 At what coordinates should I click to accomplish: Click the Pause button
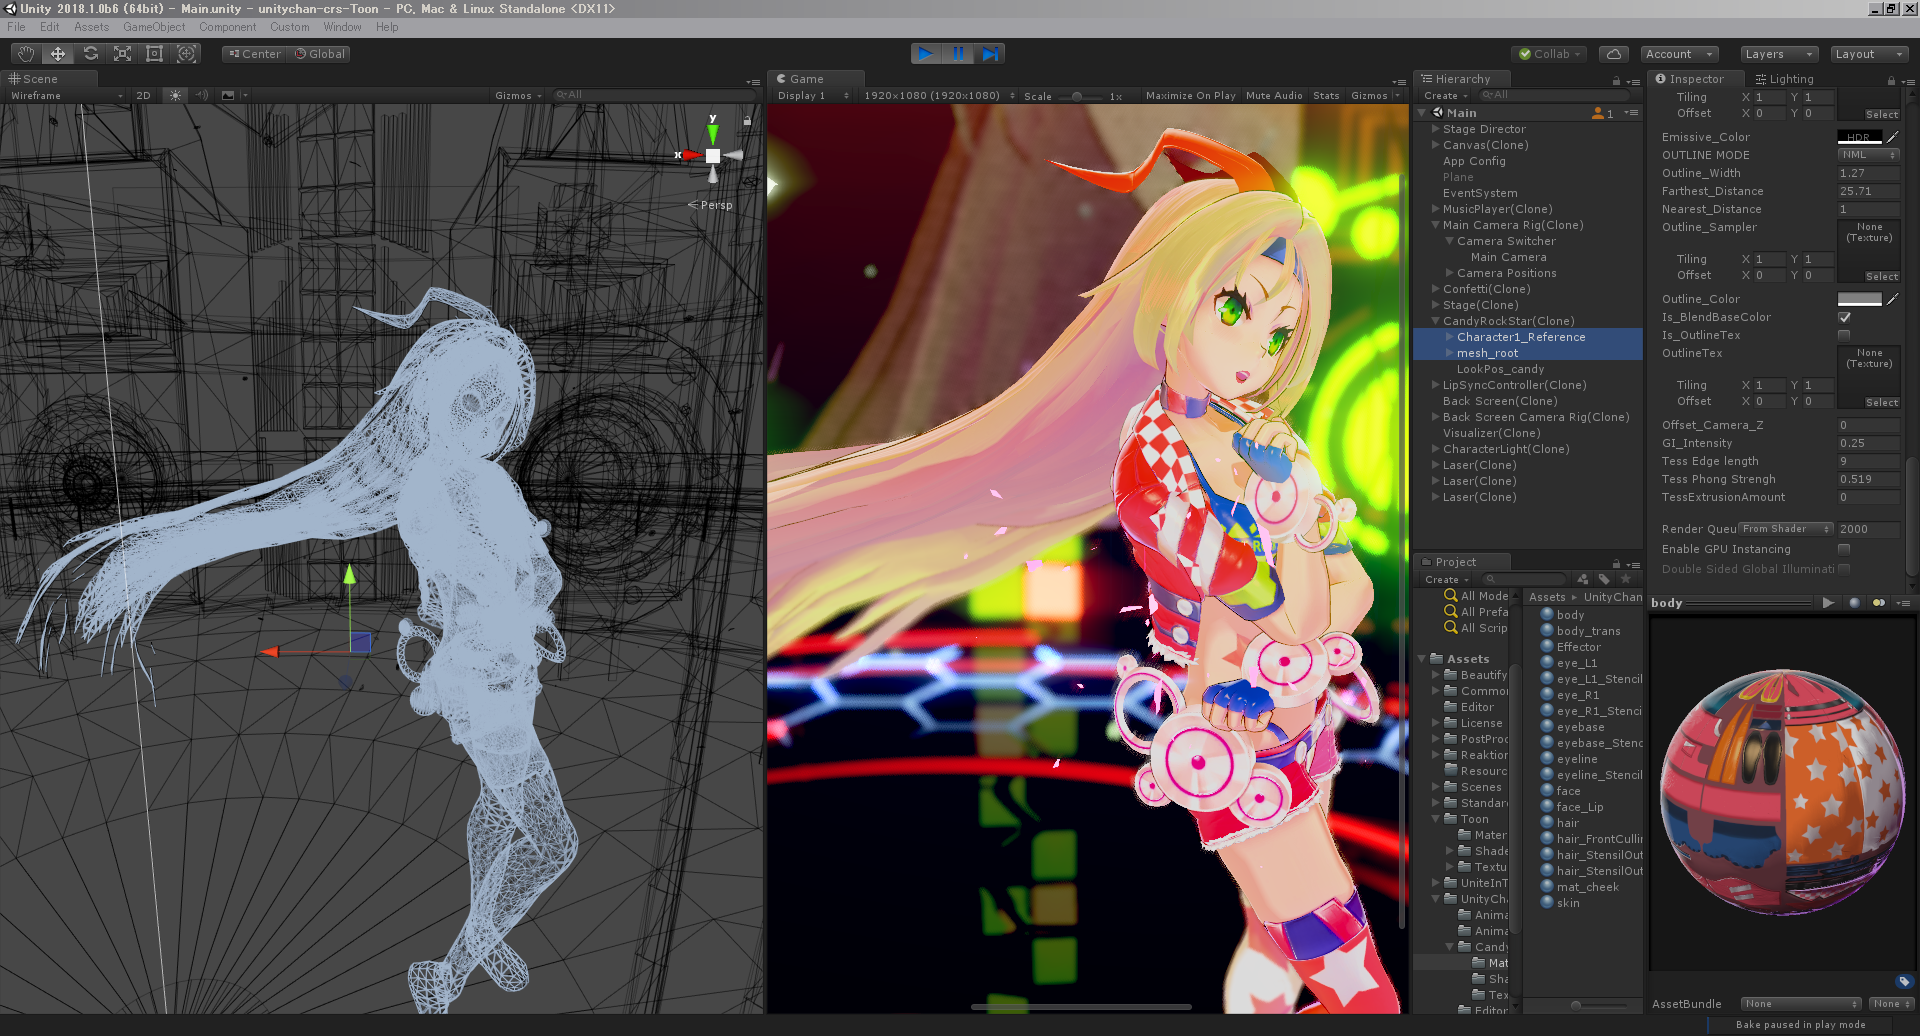point(958,54)
